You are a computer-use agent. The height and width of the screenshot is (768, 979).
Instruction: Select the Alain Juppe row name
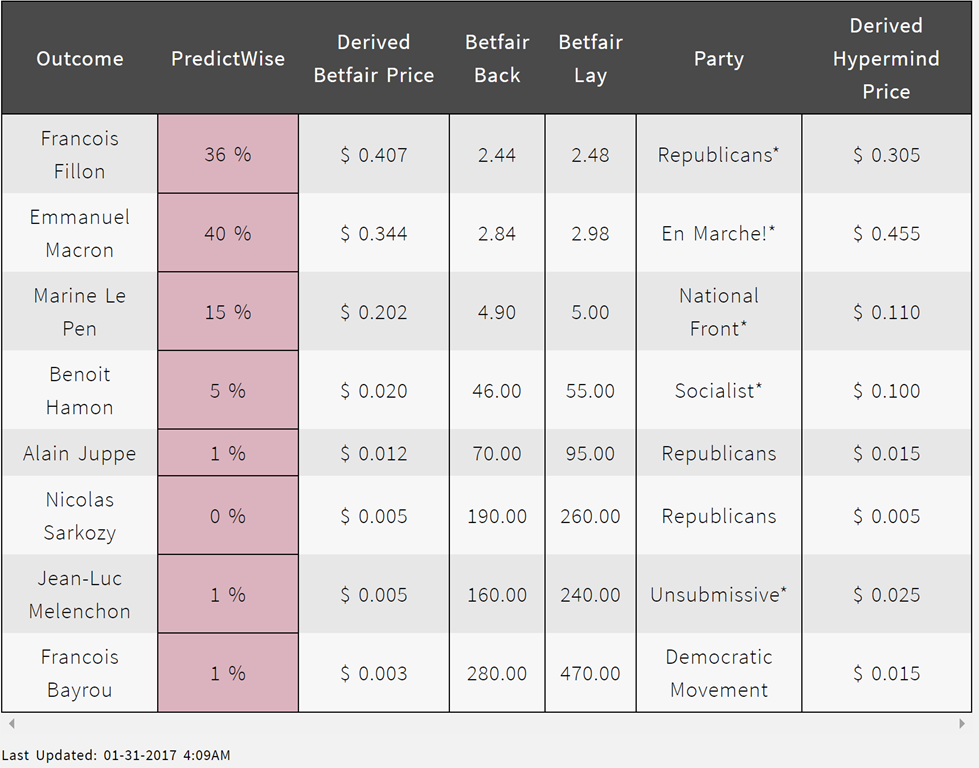79,453
